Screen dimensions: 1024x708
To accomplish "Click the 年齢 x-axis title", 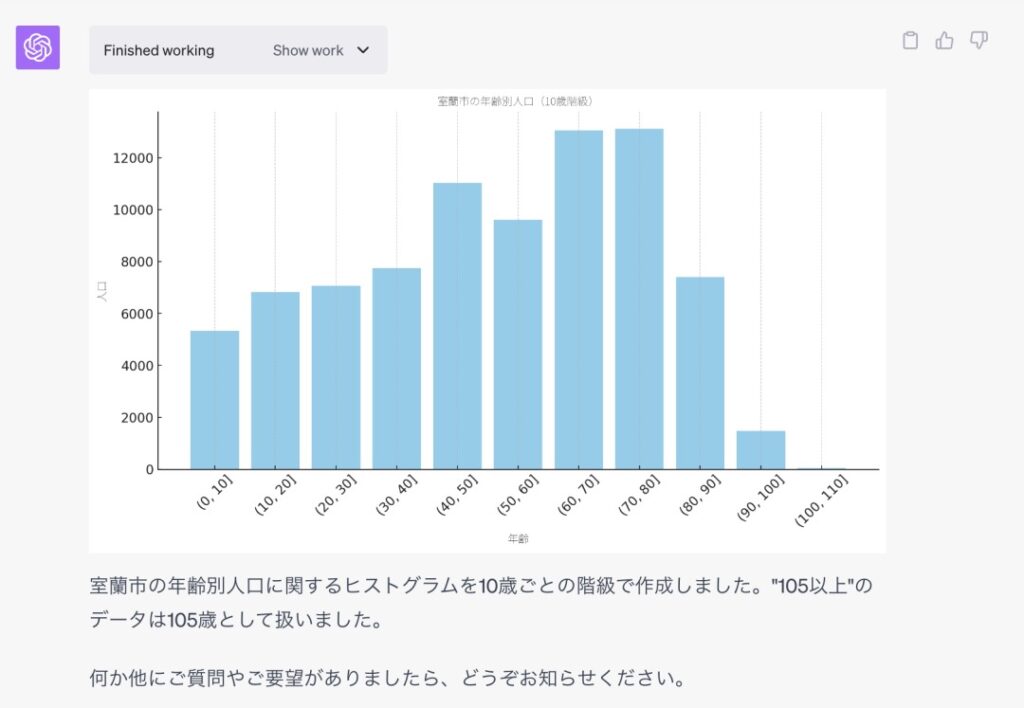I will (518, 538).
